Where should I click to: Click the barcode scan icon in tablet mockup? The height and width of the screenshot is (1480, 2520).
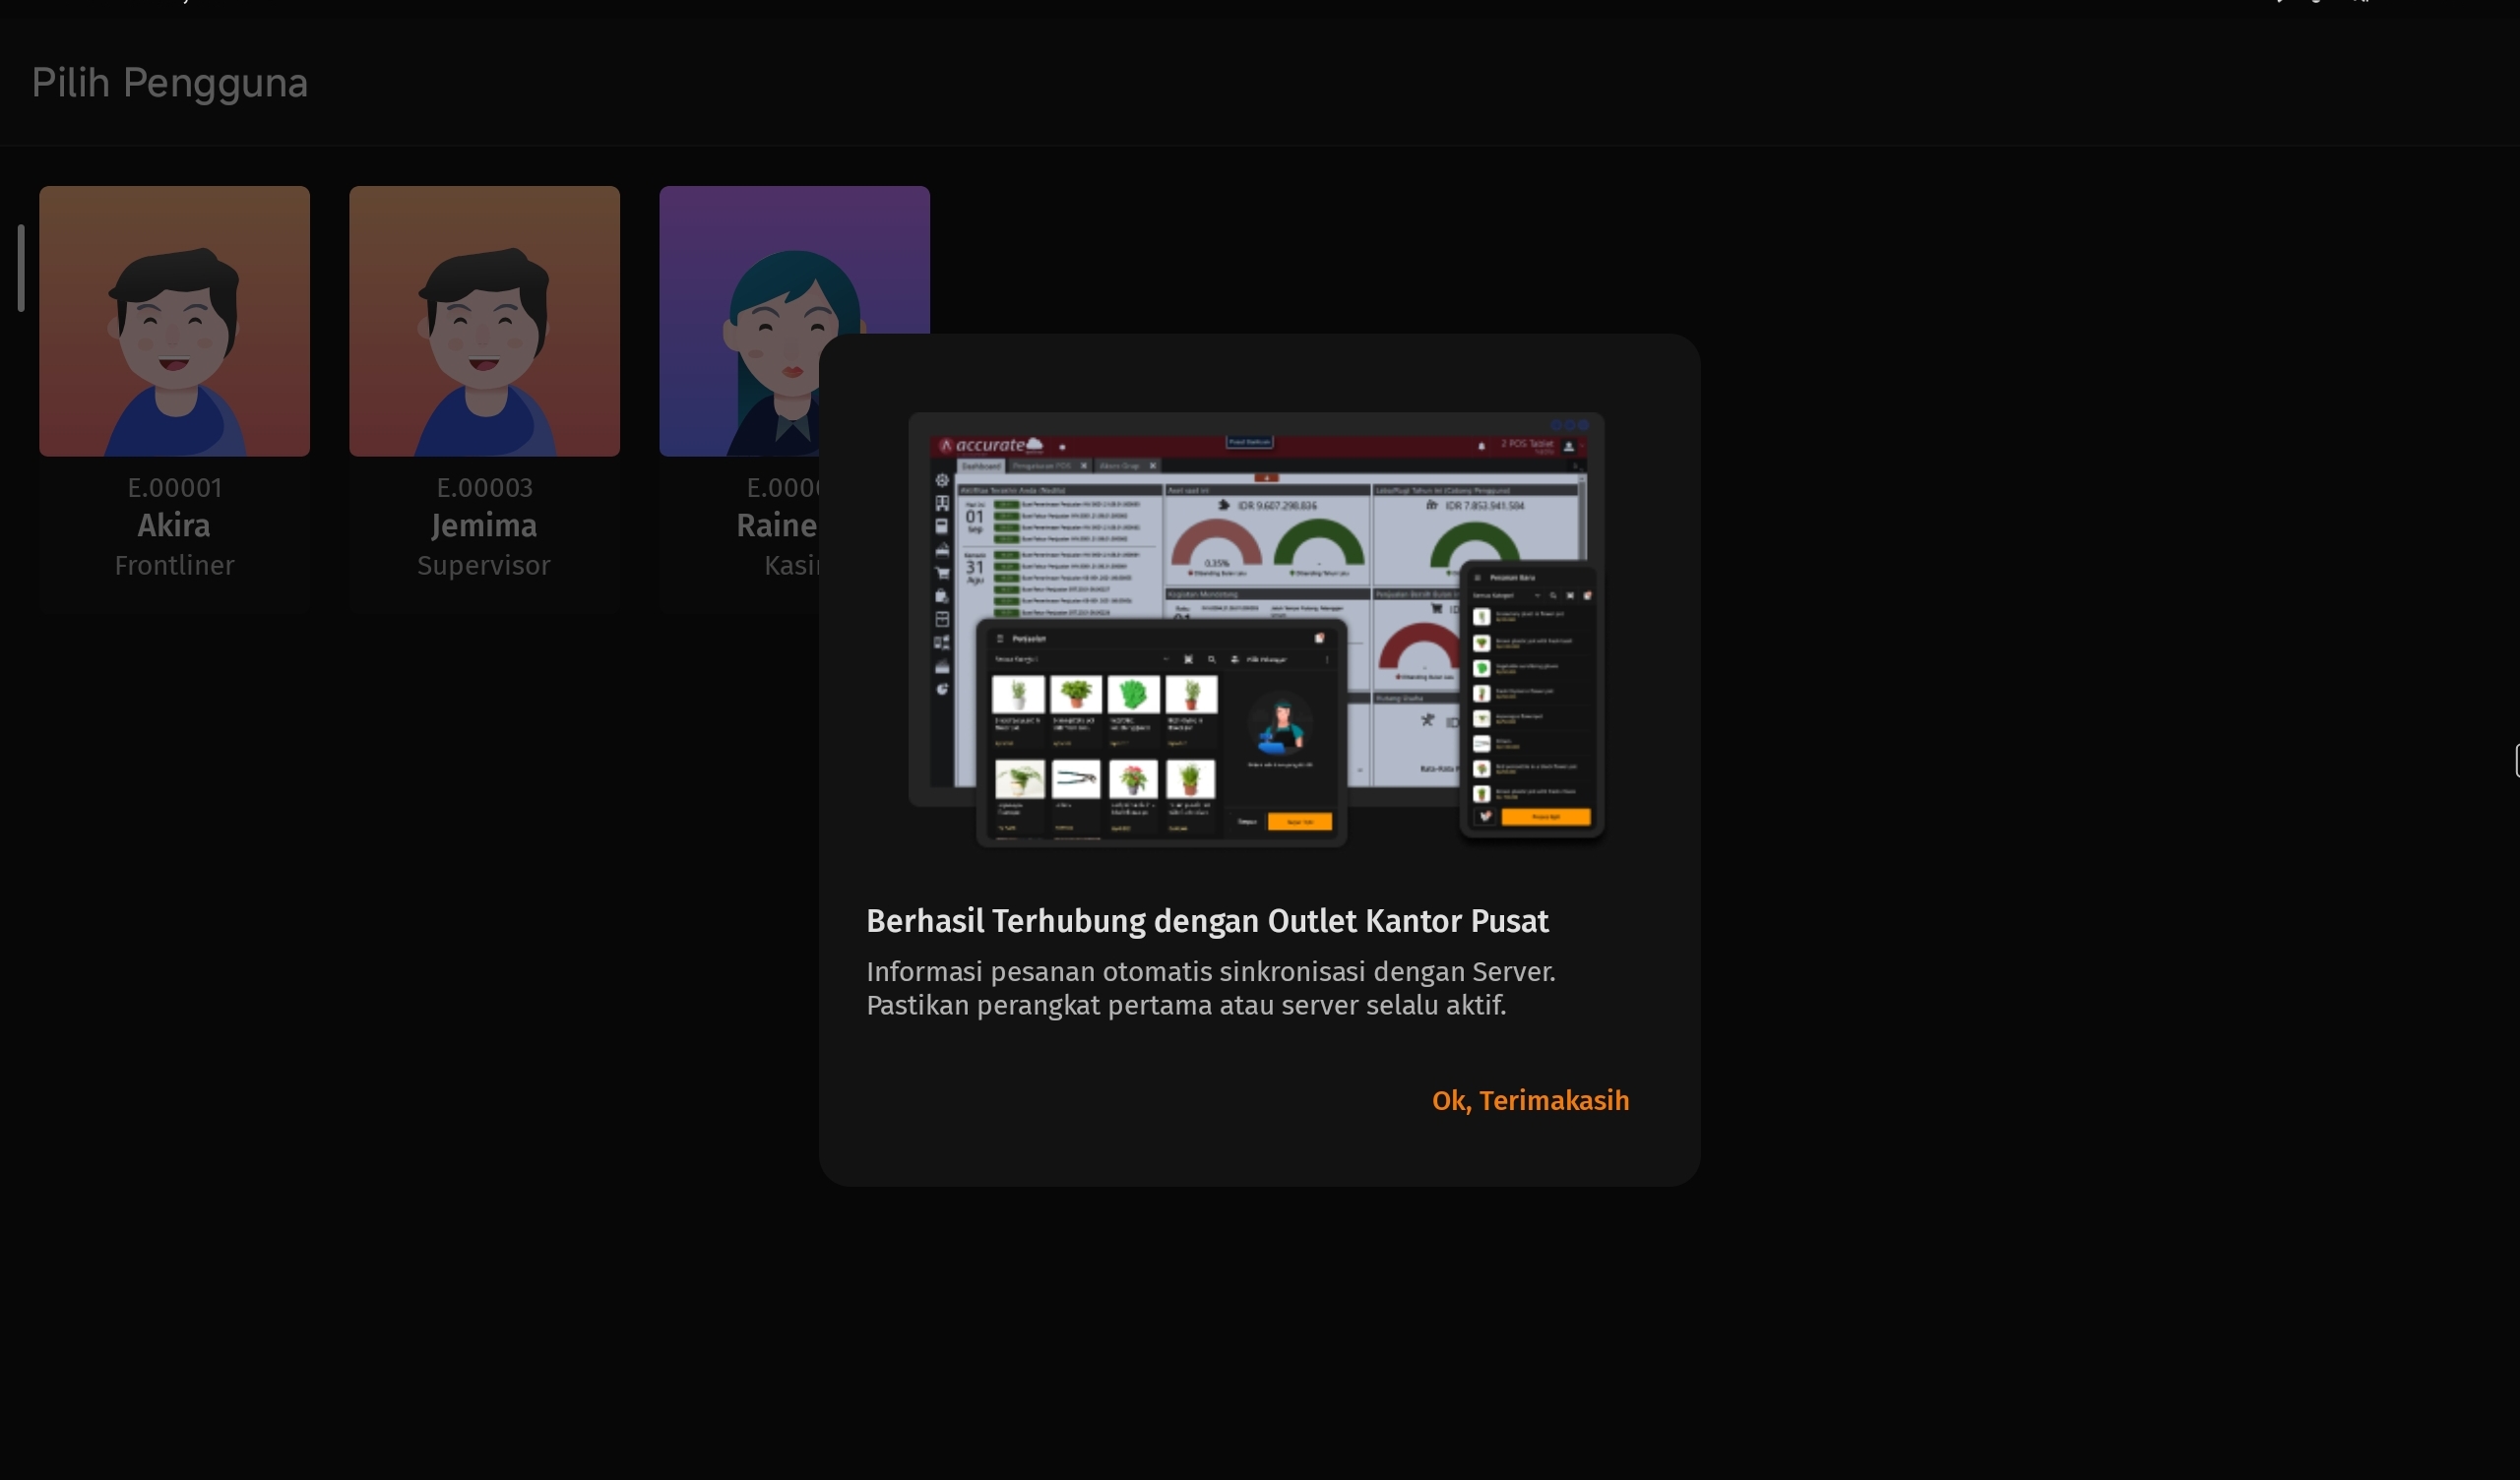point(1188,660)
